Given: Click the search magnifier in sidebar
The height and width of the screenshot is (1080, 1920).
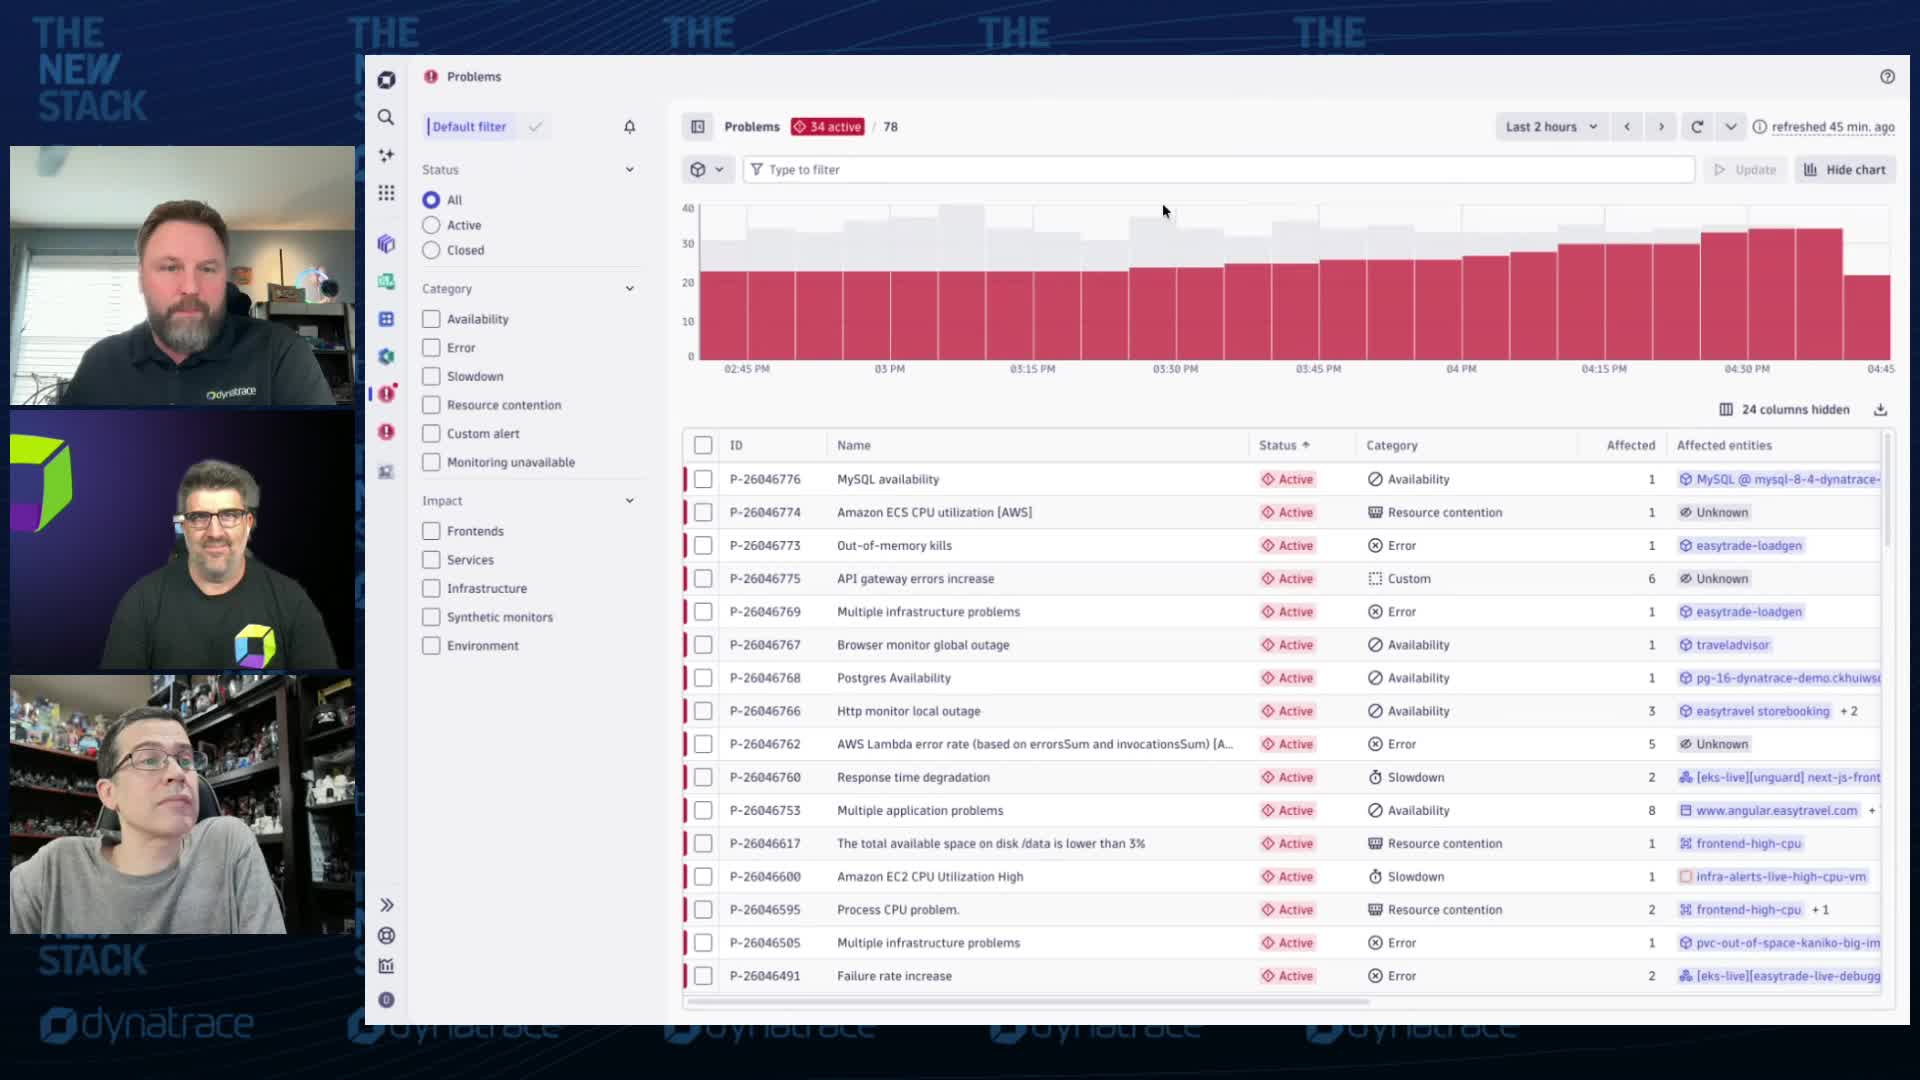Looking at the screenshot, I should (x=386, y=117).
